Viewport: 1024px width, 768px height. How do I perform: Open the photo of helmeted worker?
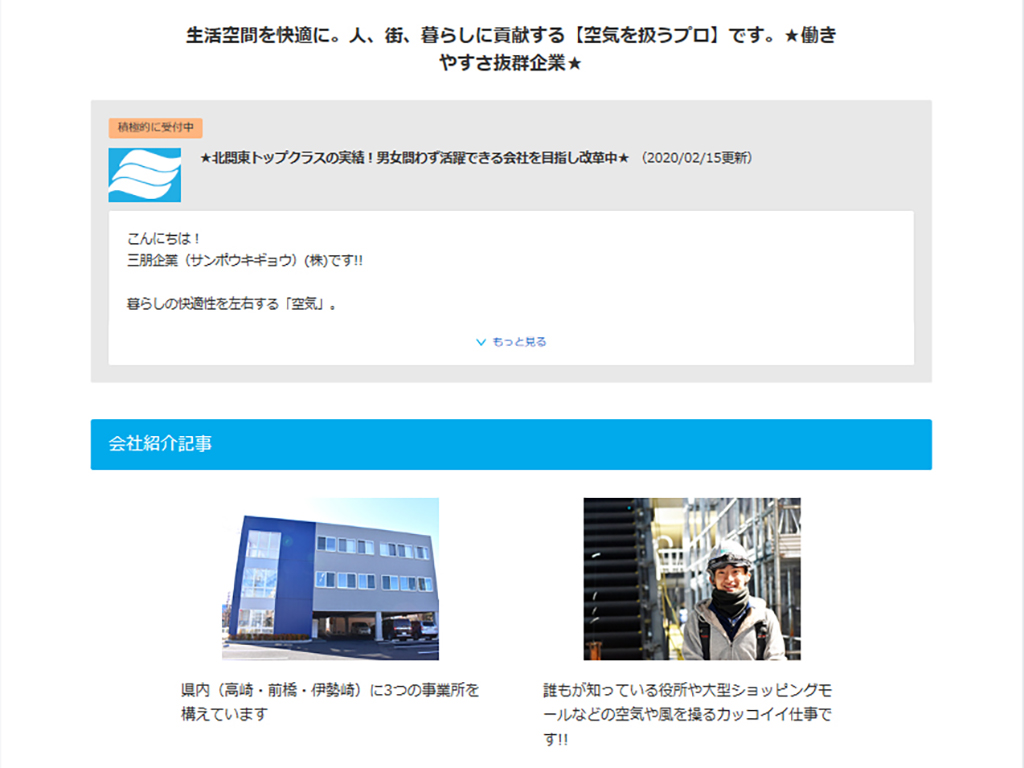pyautogui.click(x=692, y=578)
